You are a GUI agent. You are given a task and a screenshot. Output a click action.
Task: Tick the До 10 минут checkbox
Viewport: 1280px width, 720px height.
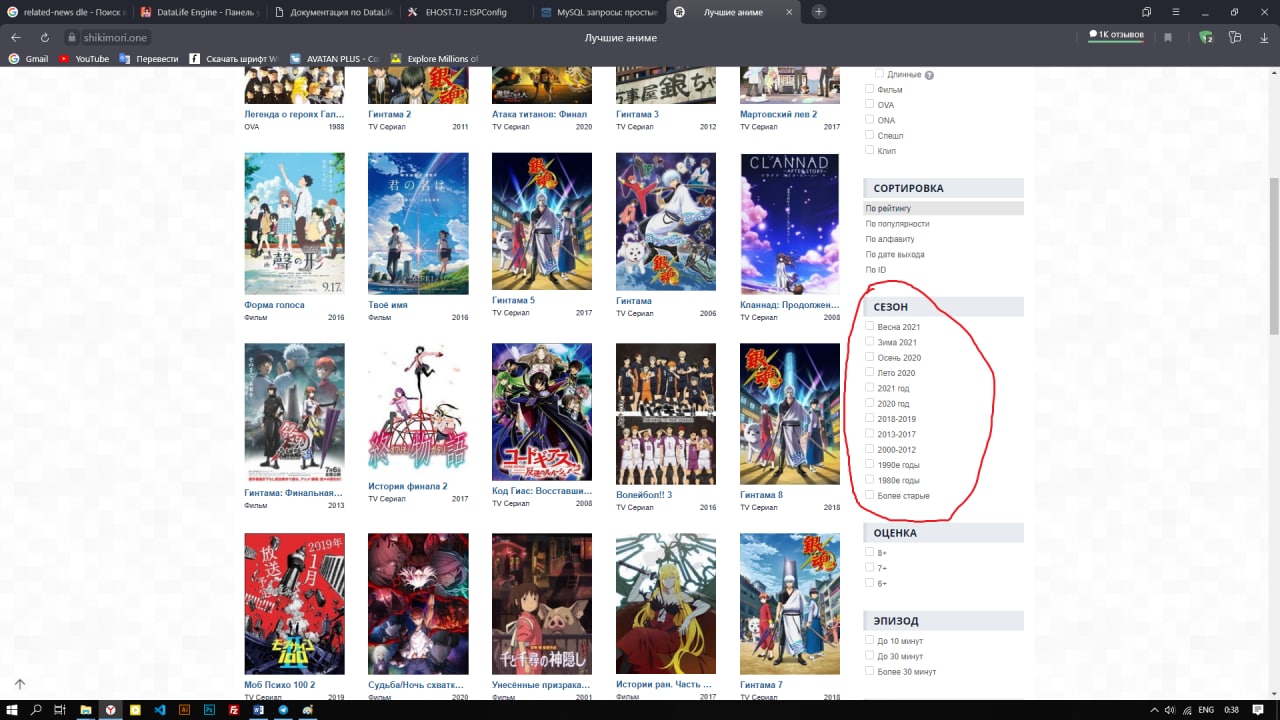870,640
